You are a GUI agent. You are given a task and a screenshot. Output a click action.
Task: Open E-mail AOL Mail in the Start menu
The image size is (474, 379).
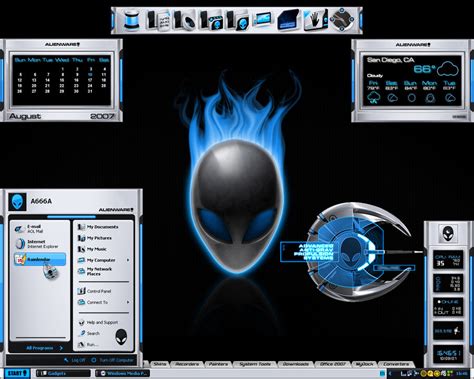tap(39, 229)
